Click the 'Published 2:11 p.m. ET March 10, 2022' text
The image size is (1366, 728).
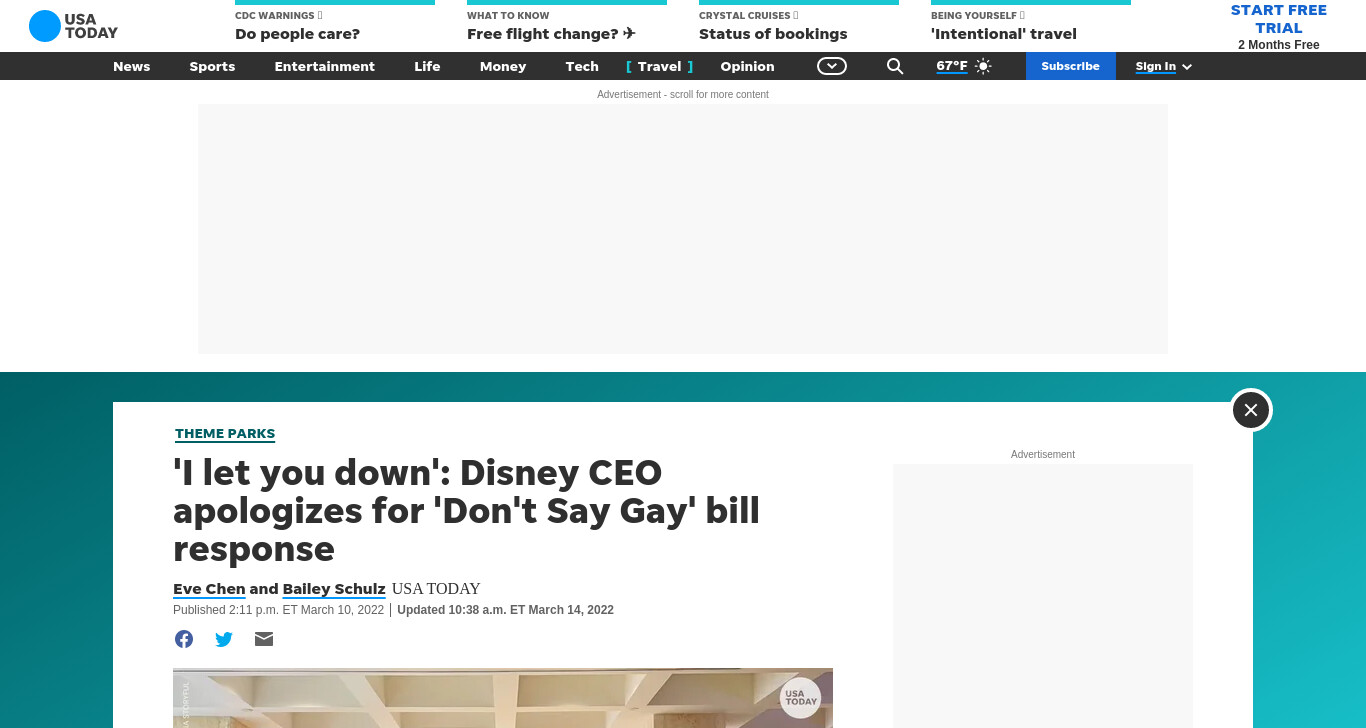[x=278, y=610]
